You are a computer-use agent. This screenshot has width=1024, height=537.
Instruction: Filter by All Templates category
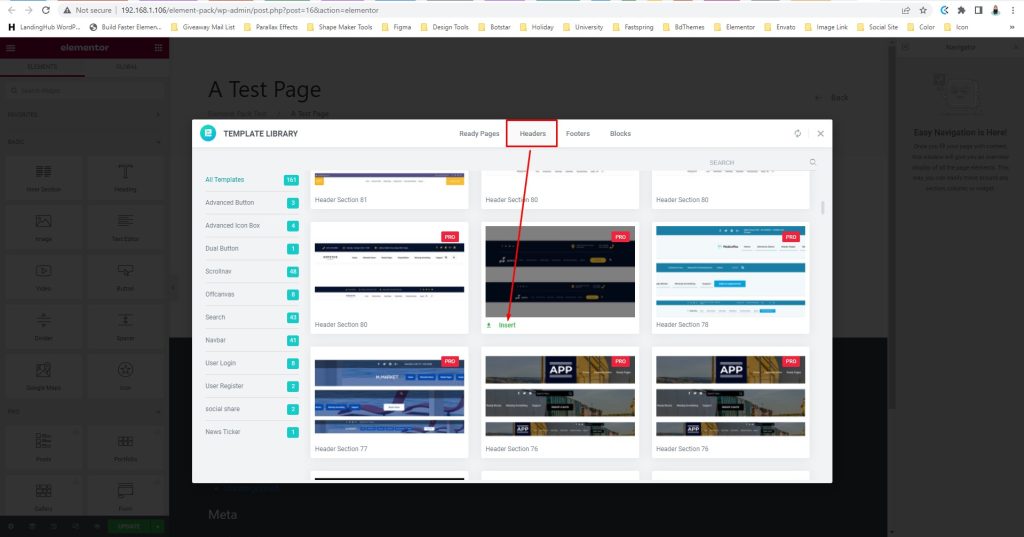(225, 180)
